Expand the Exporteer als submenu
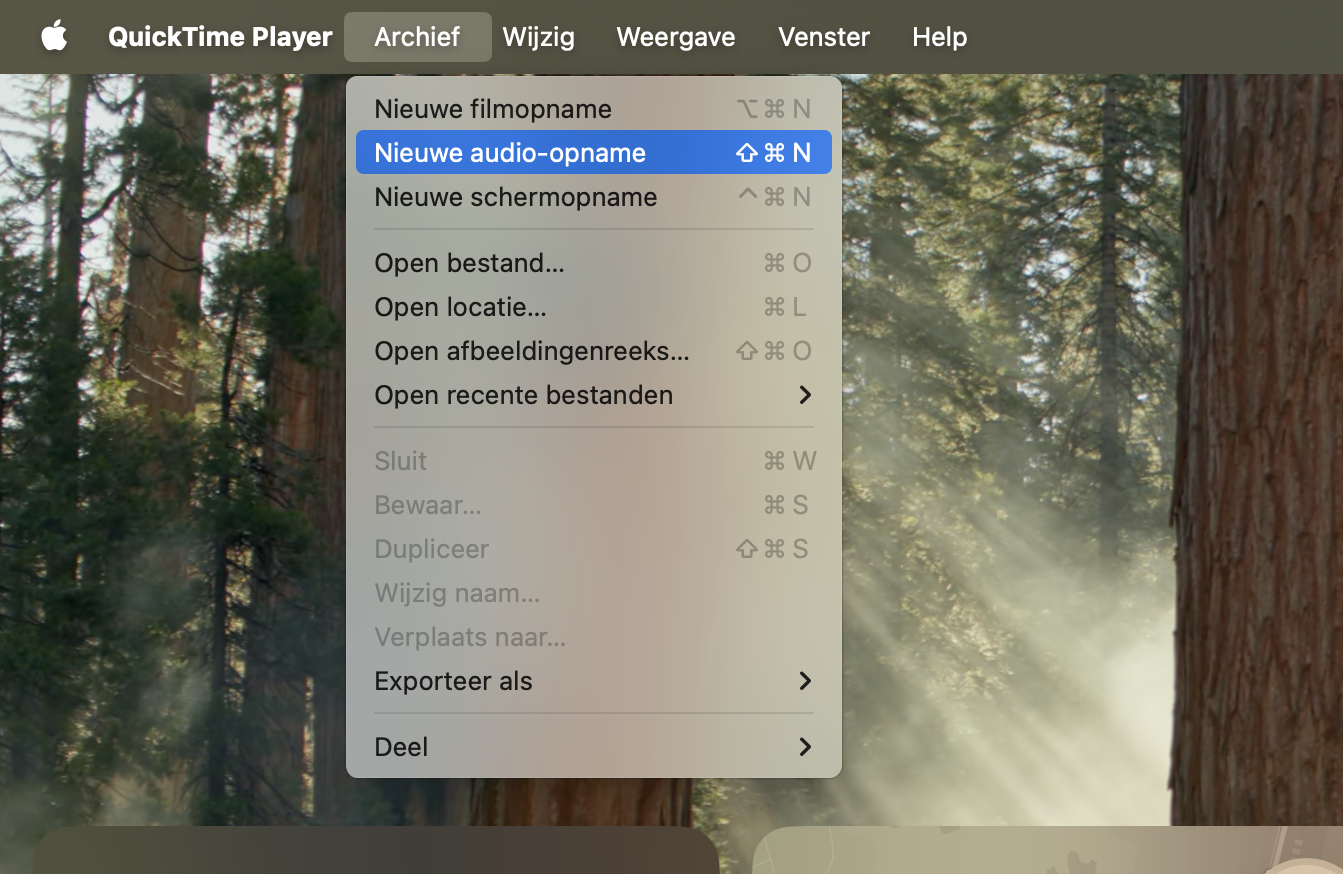 (594, 681)
